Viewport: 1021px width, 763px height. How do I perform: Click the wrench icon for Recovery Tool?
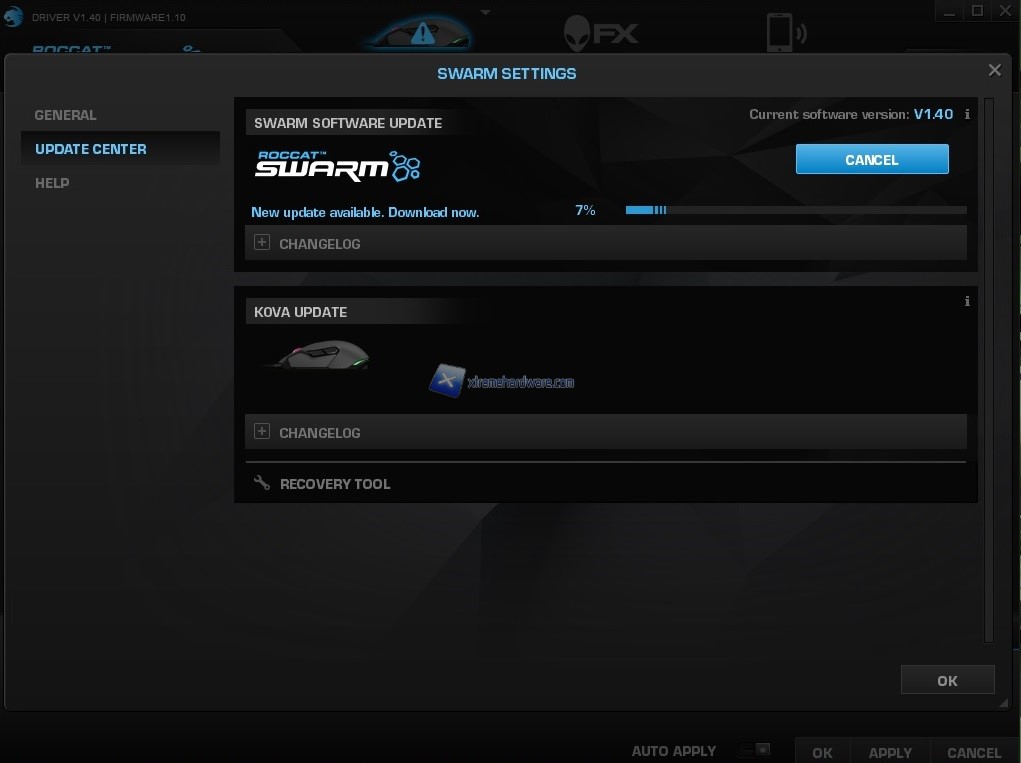point(262,483)
